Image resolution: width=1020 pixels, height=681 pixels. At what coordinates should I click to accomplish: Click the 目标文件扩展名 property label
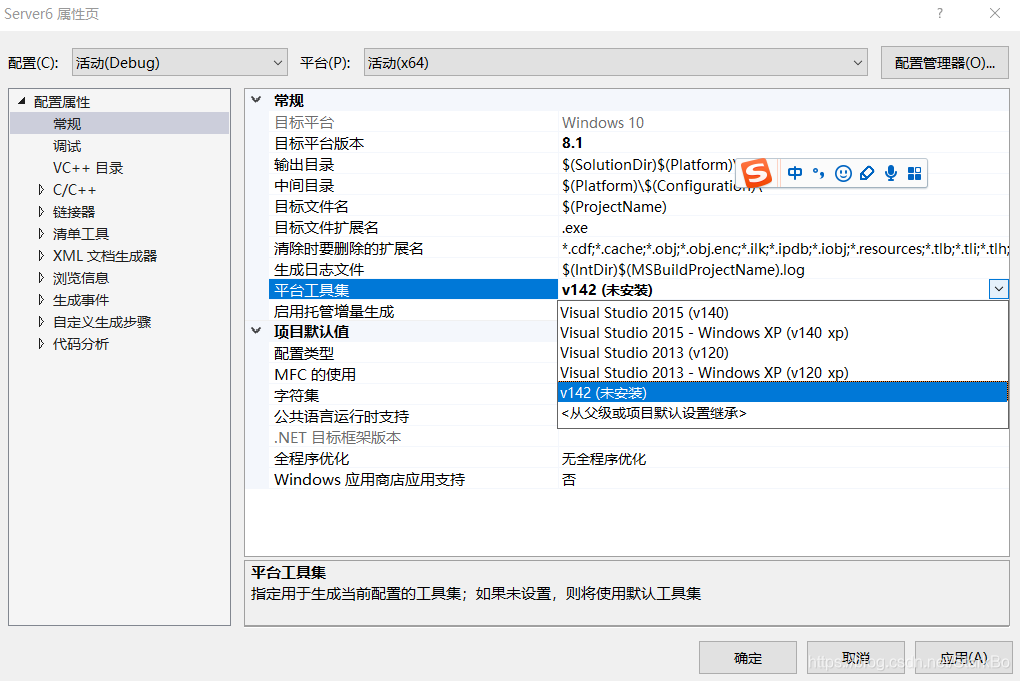click(x=326, y=228)
